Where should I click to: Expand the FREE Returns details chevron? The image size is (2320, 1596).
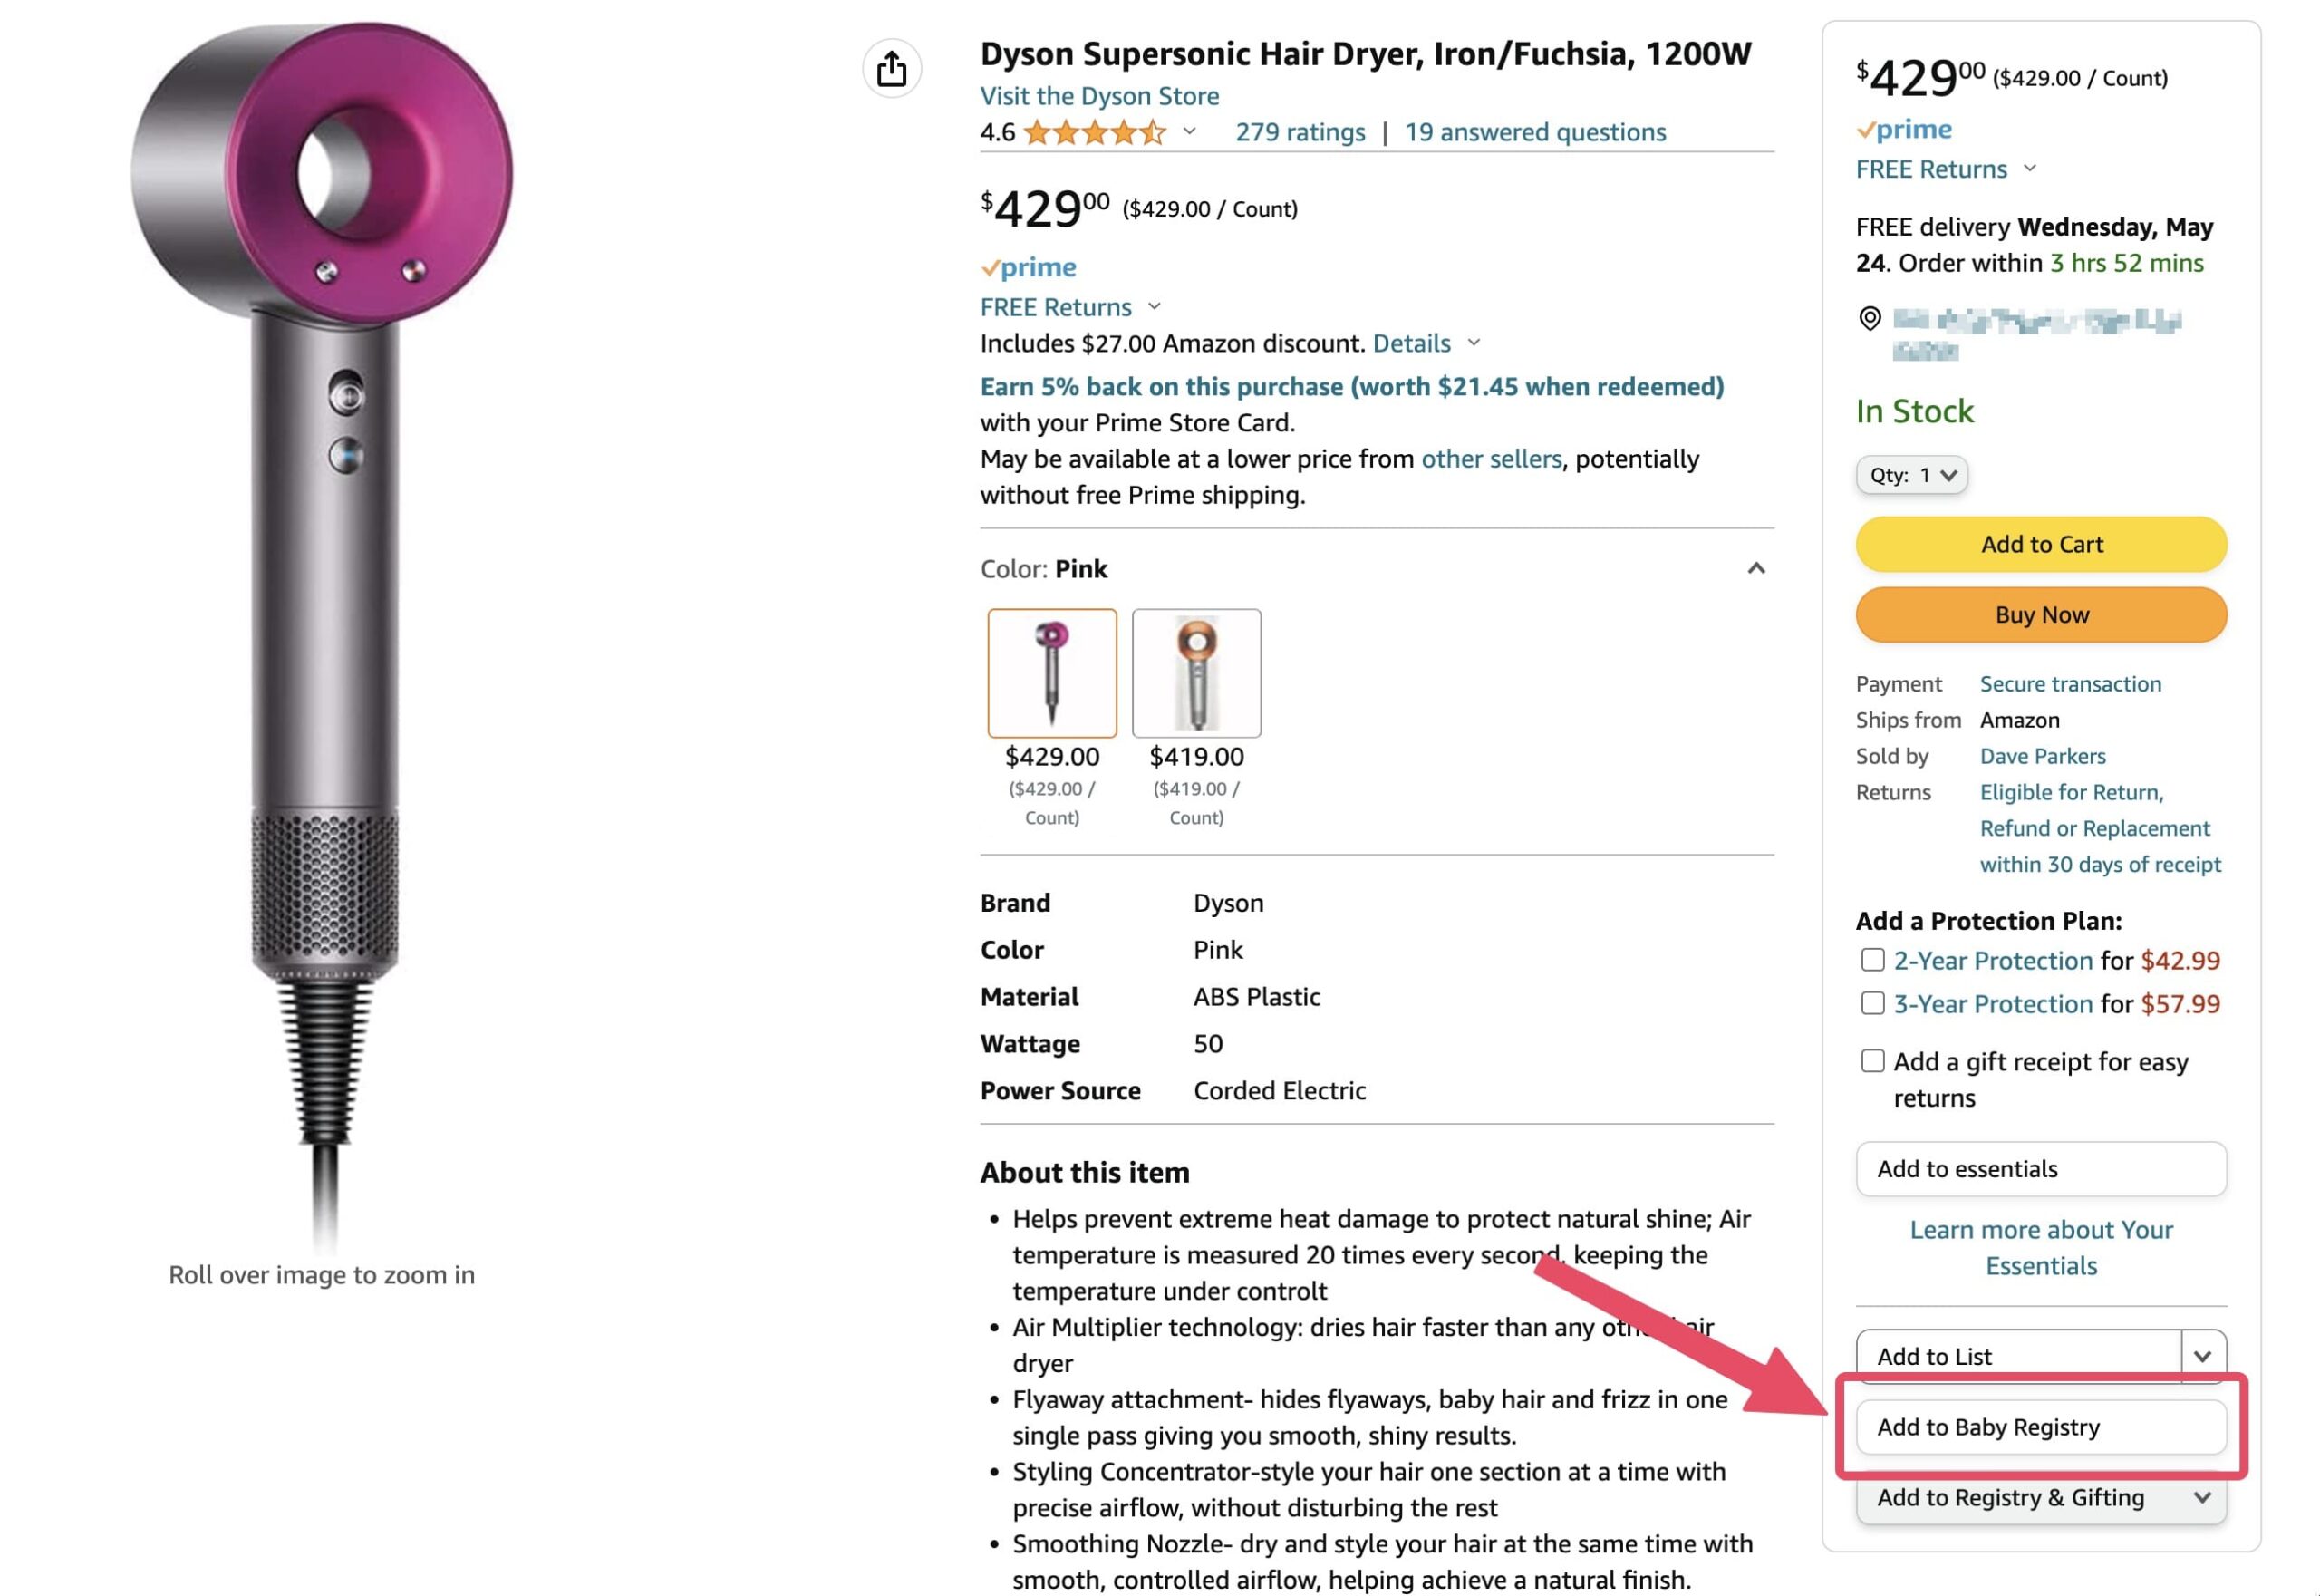pos(1155,307)
